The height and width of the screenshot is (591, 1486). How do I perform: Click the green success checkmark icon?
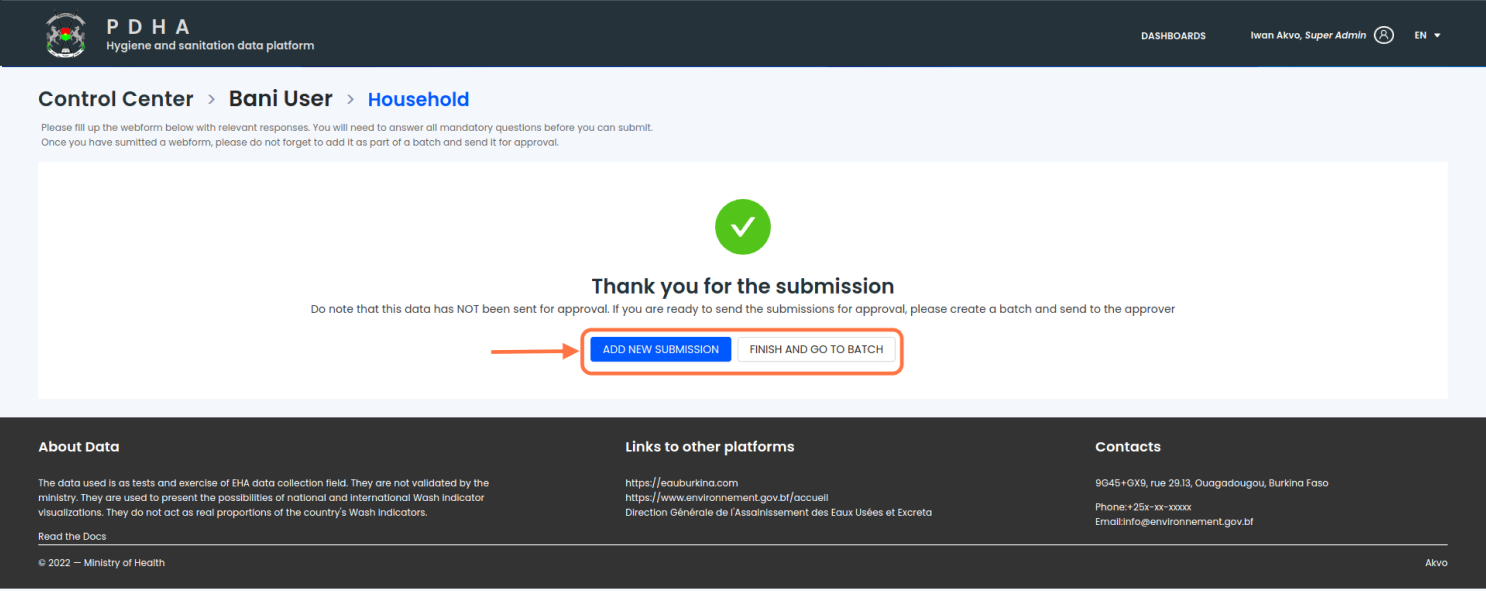[x=743, y=227]
